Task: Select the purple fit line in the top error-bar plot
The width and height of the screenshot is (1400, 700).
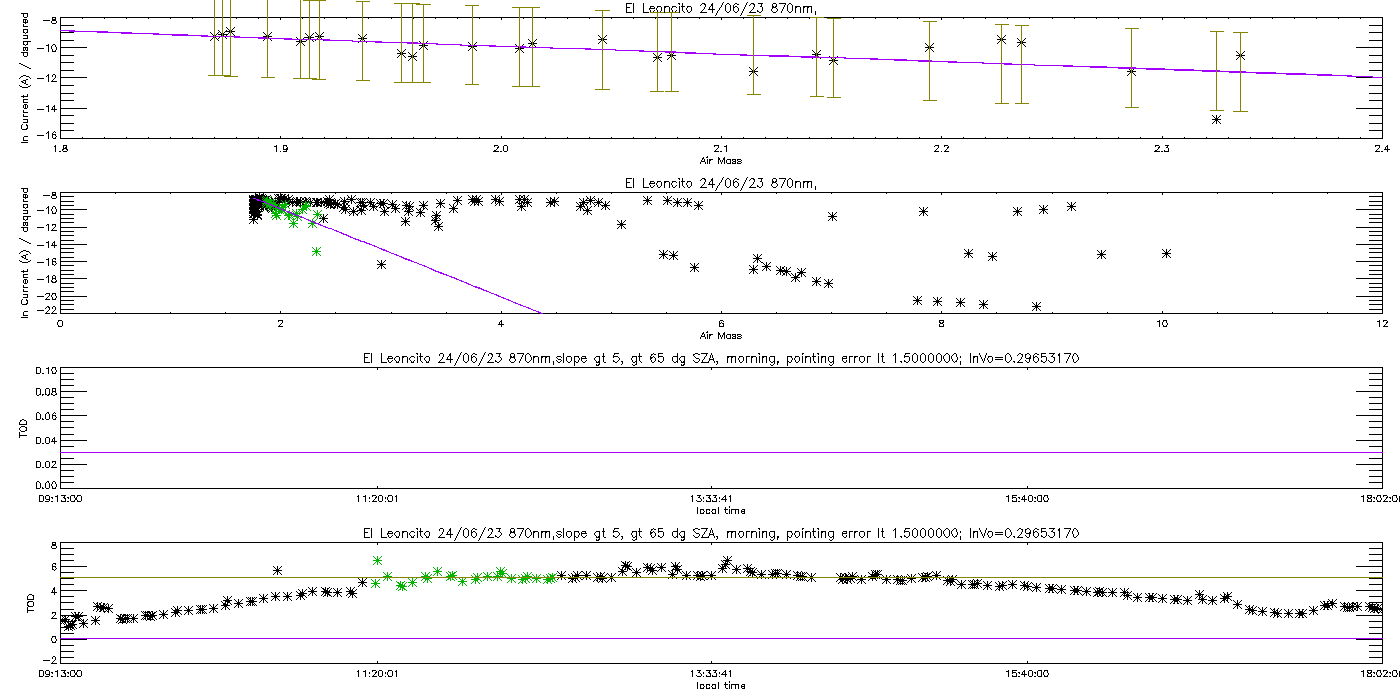Action: (720, 53)
